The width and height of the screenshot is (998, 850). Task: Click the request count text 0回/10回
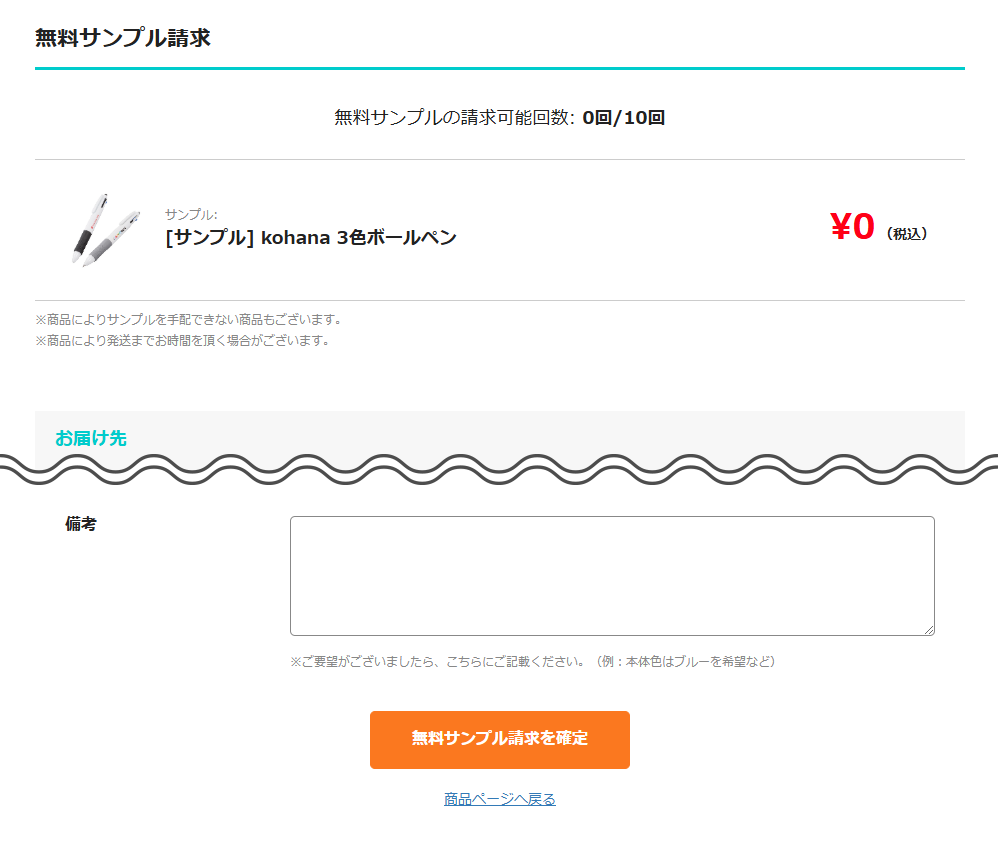coord(625,117)
